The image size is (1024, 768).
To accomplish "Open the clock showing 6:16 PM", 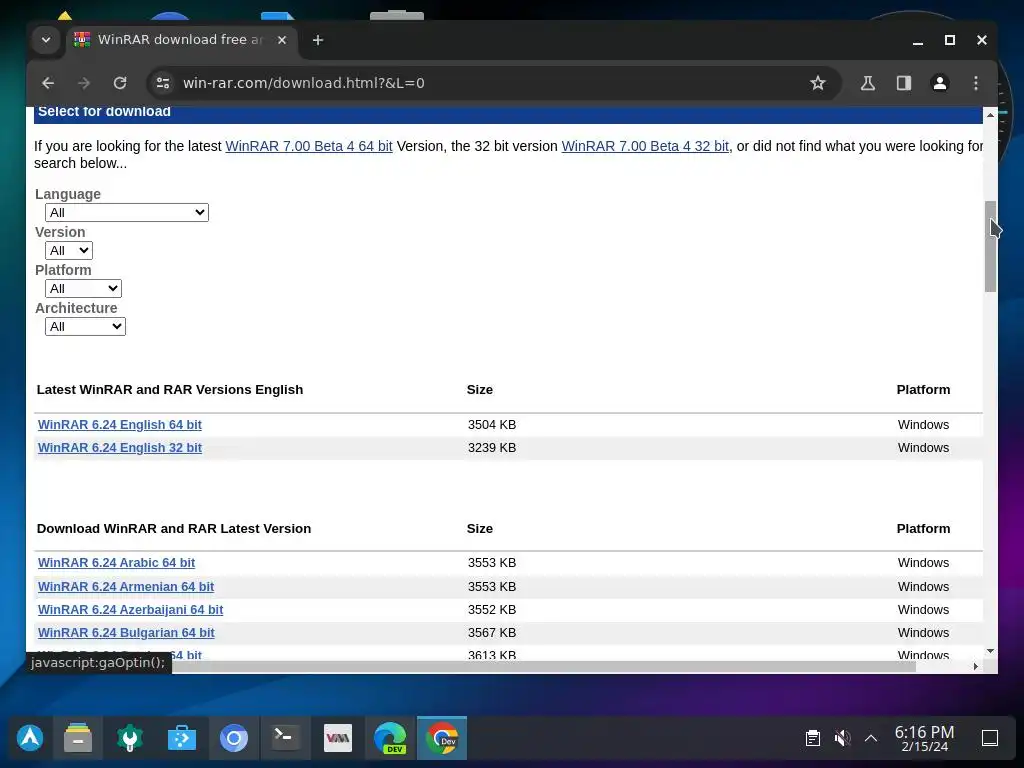I will 924,738.
